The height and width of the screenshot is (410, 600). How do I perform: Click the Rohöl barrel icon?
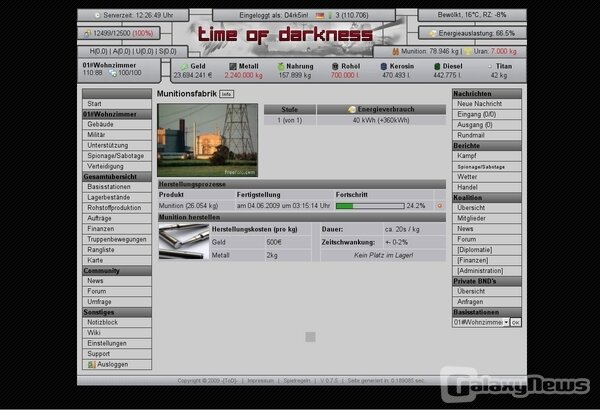[x=335, y=66]
